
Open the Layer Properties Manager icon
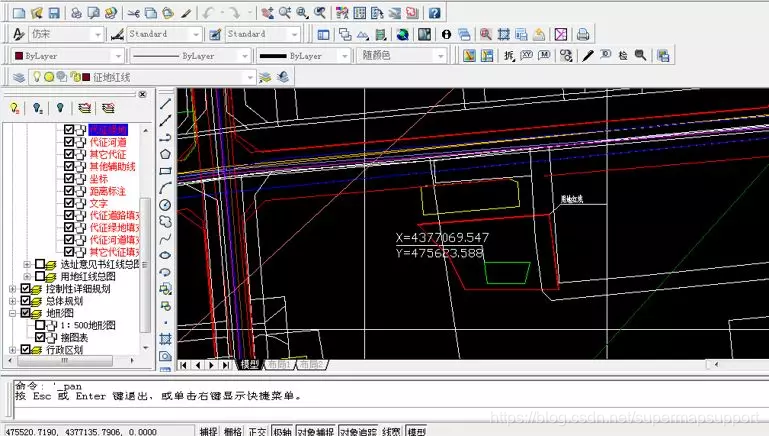19,77
